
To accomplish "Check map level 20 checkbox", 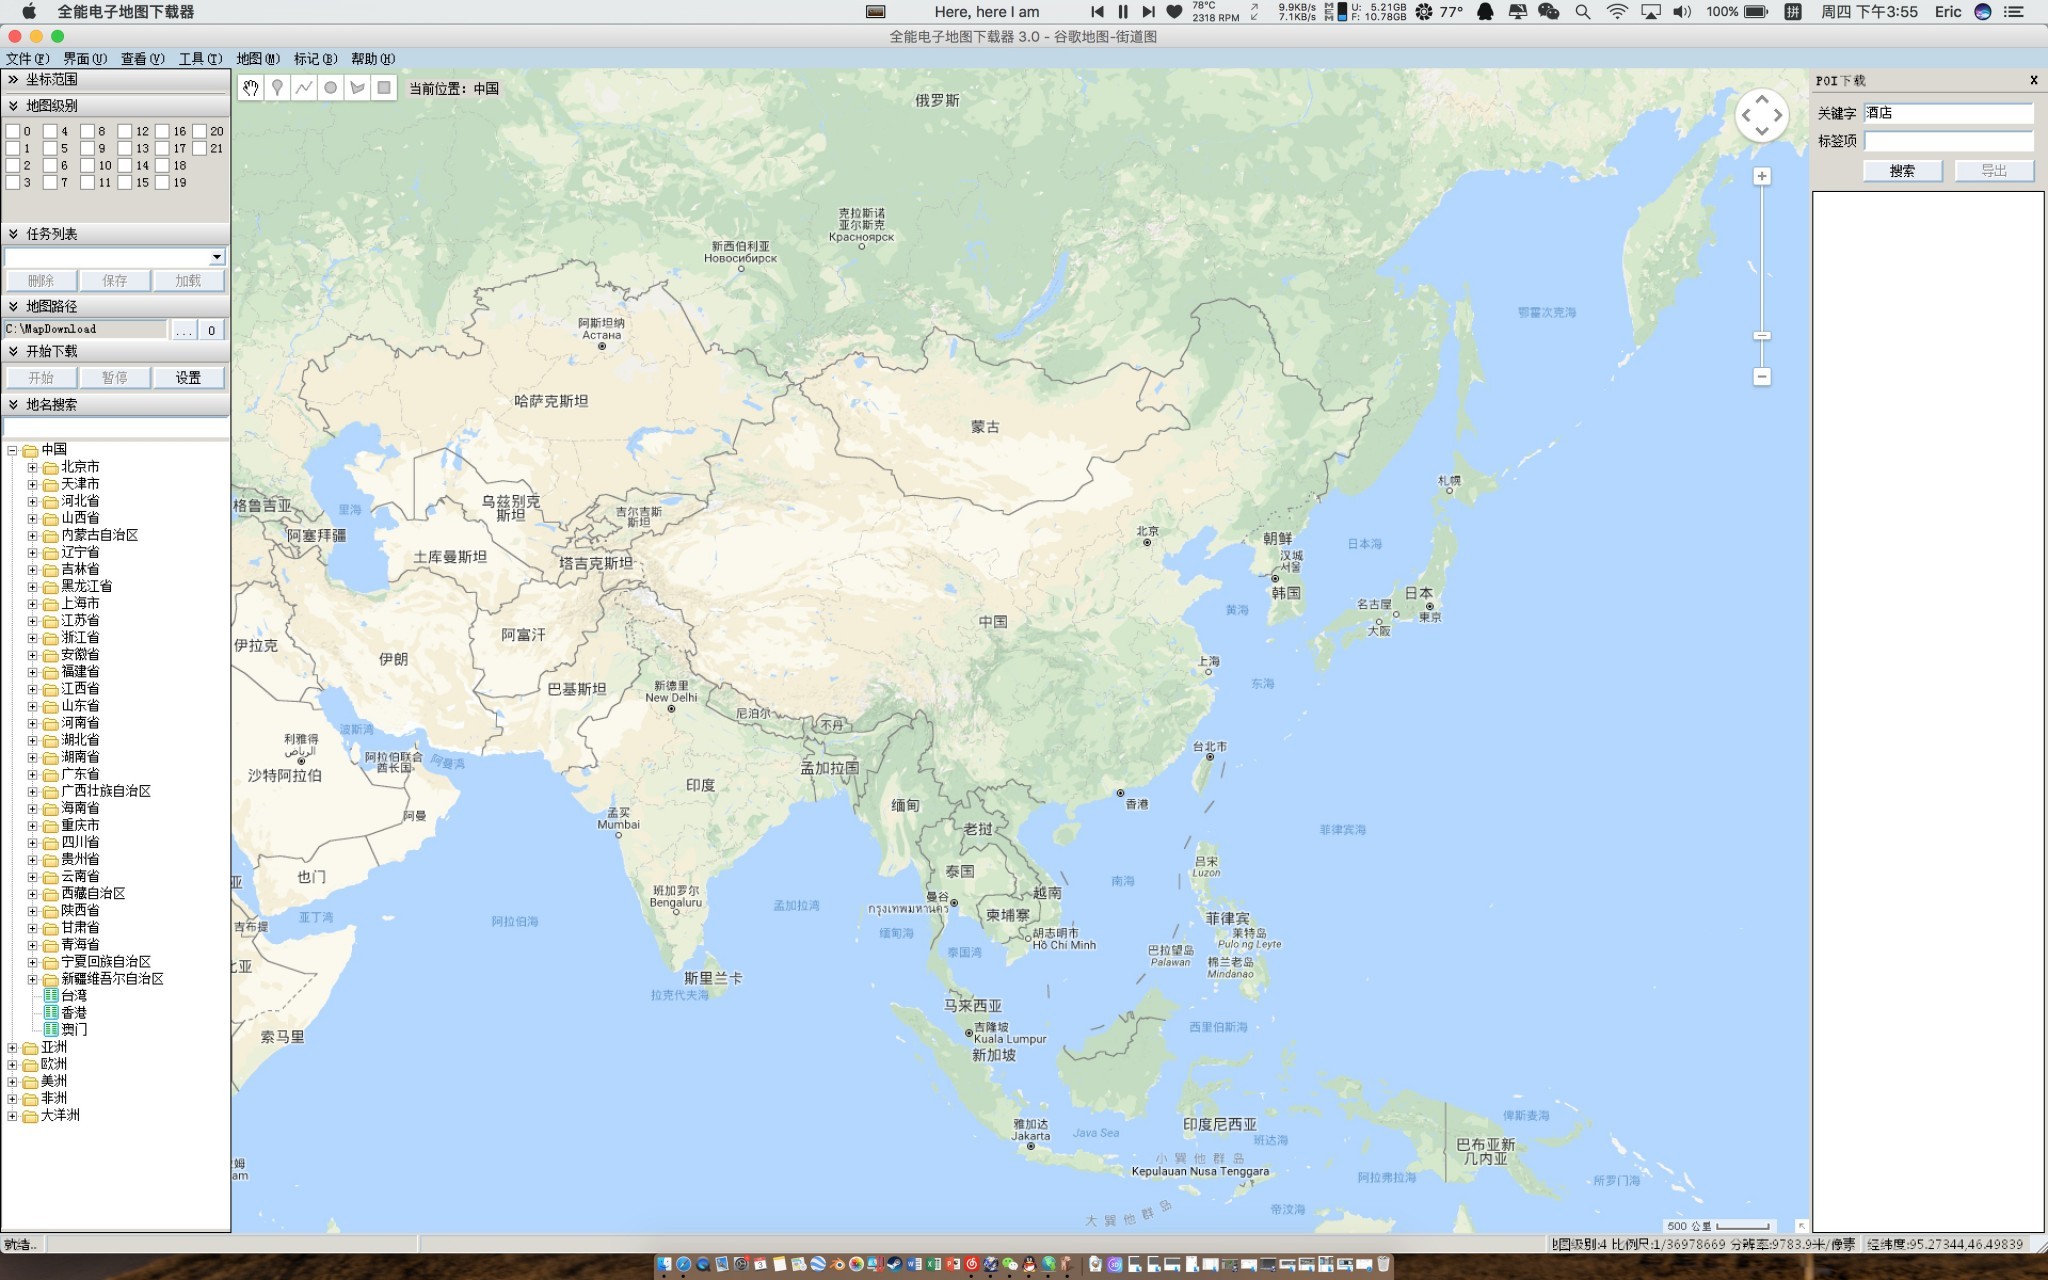I will click(x=200, y=131).
